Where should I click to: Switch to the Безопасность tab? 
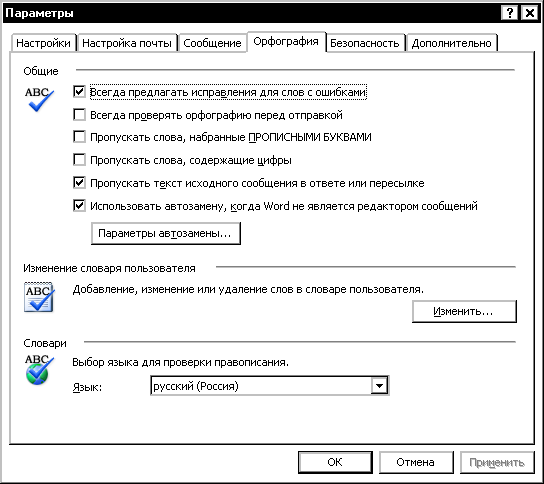(365, 43)
